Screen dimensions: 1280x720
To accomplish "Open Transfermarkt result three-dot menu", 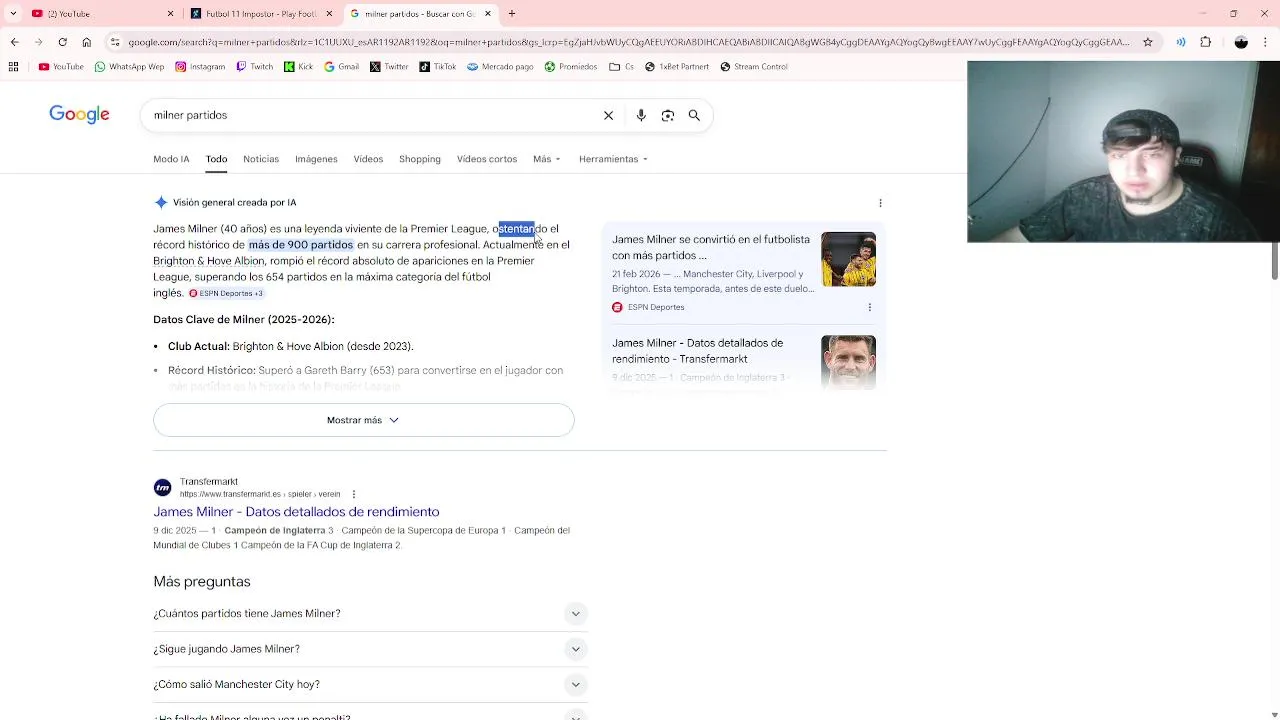I will 353,494.
